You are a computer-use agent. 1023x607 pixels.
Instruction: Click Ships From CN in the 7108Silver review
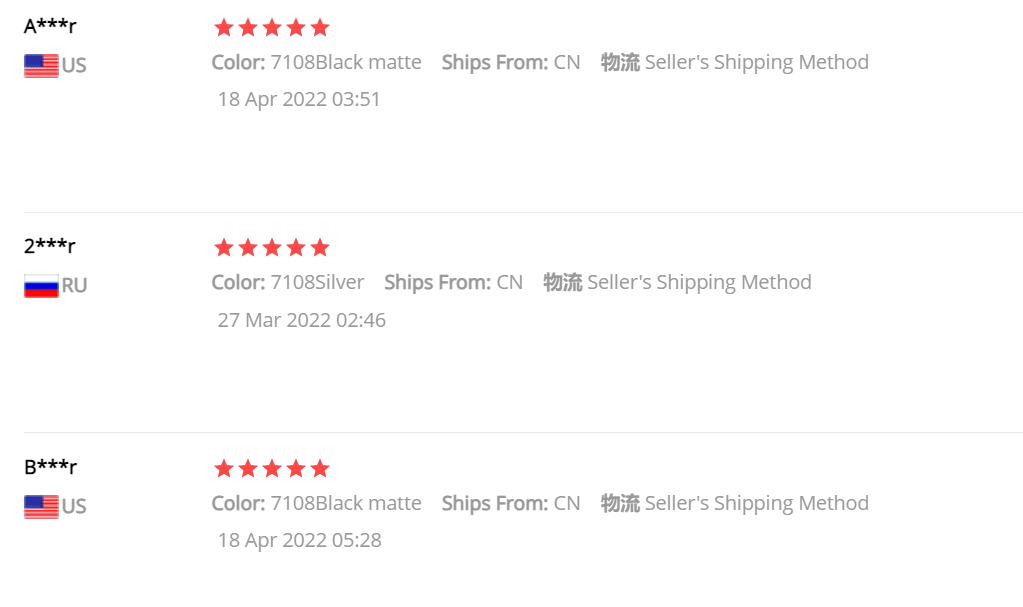[x=453, y=282]
